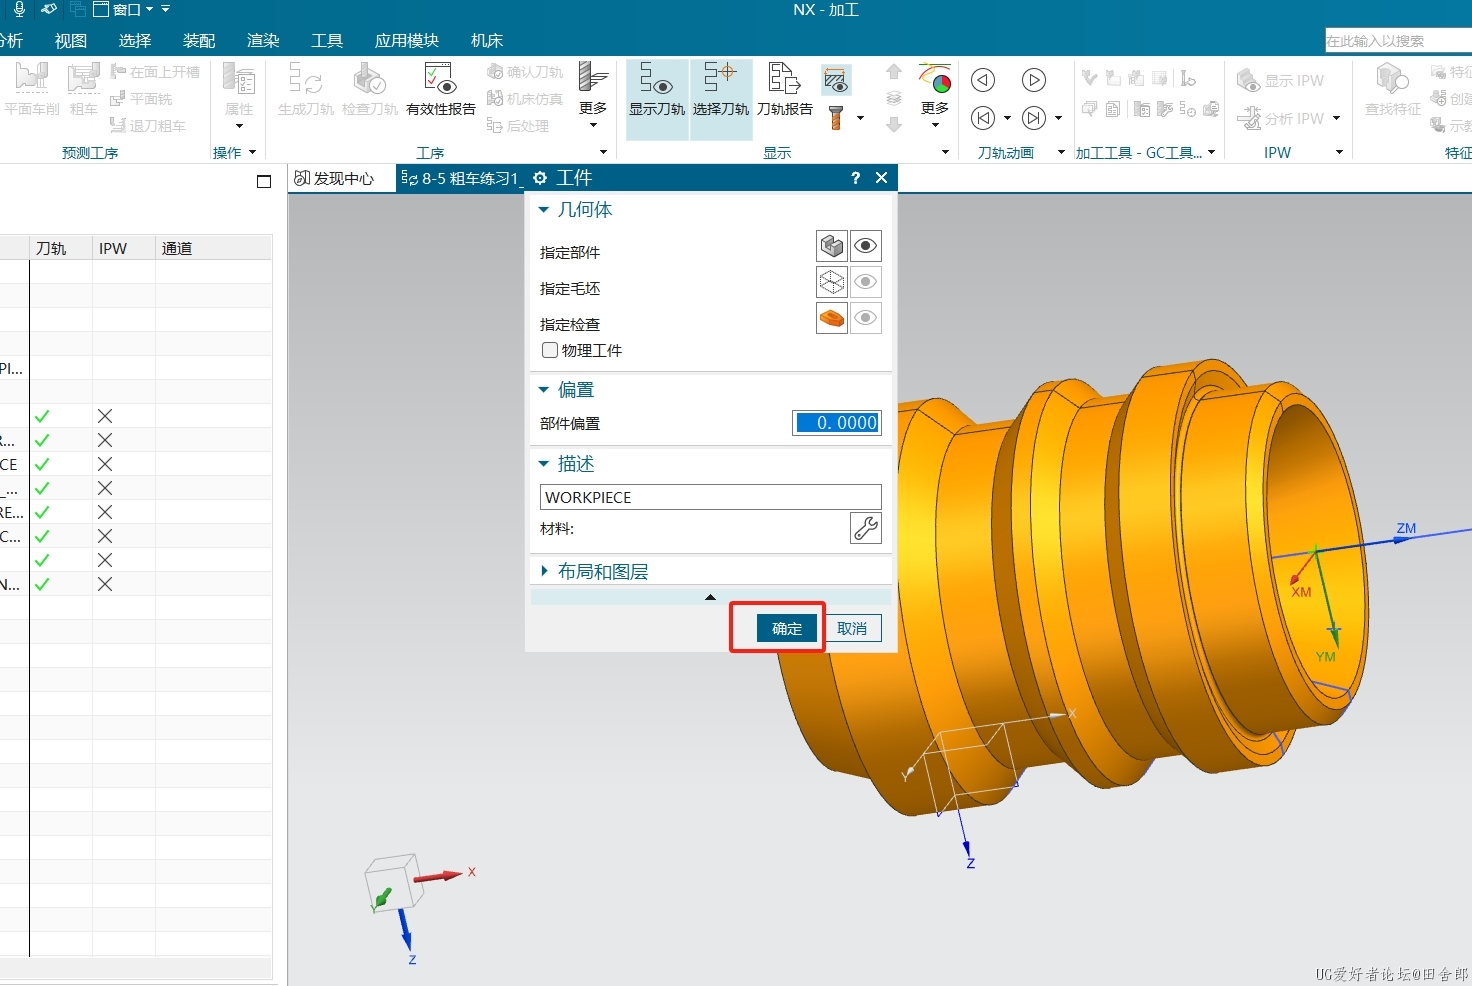The height and width of the screenshot is (986, 1472).
Task: Open the 装配 ribbon tab
Action: point(199,40)
